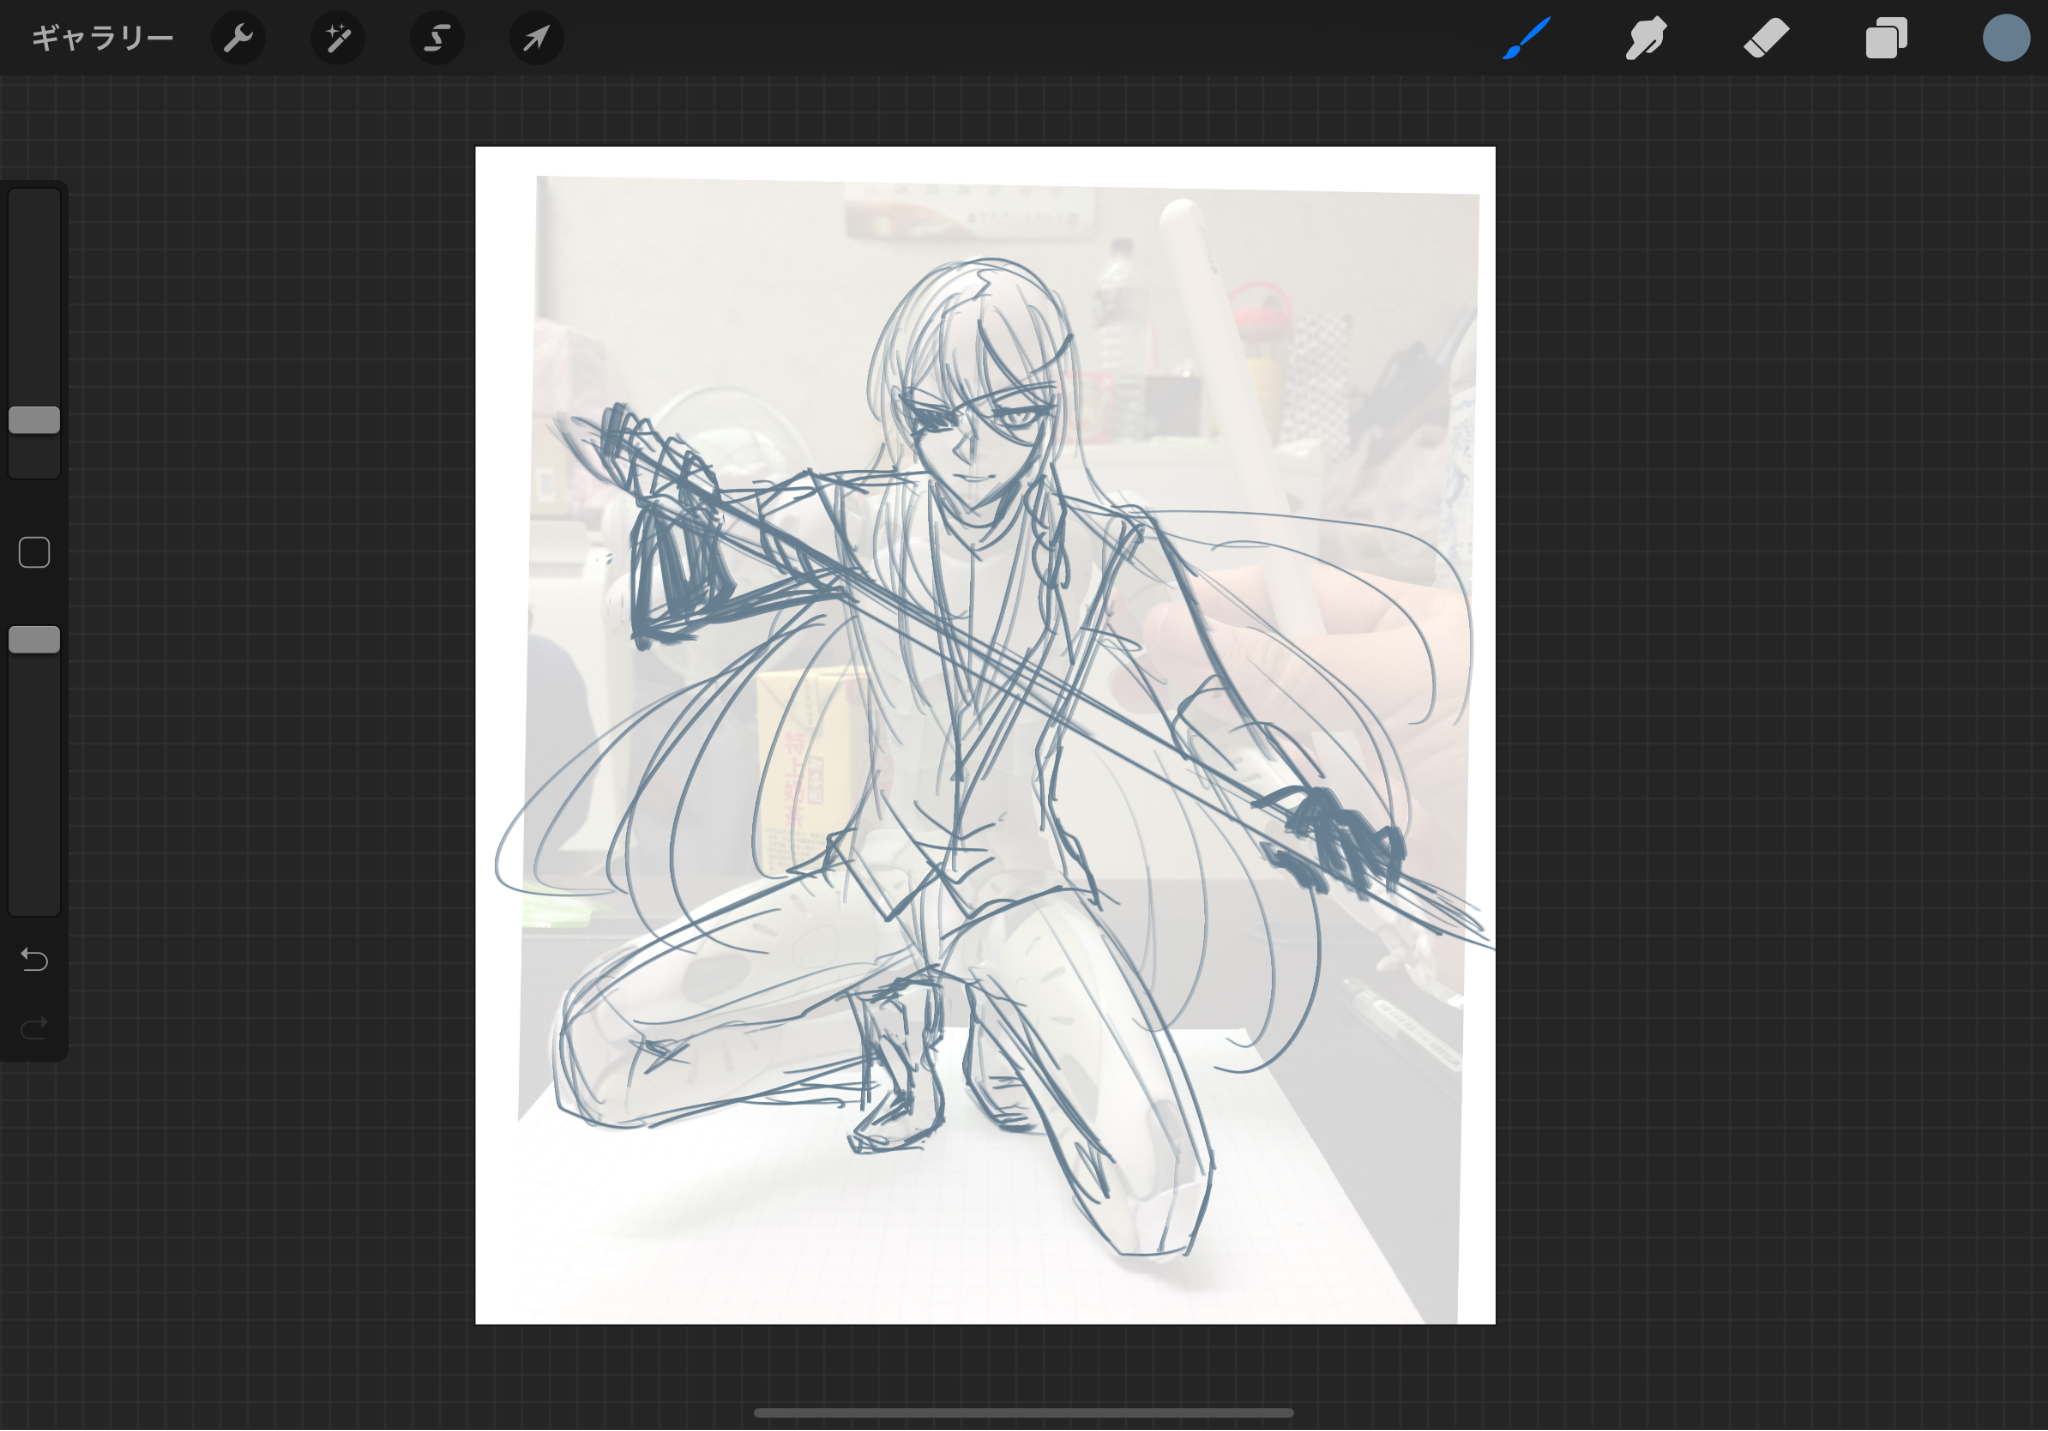2048x1431 pixels.
Task: Select the Brush tool
Action: pos(1526,39)
